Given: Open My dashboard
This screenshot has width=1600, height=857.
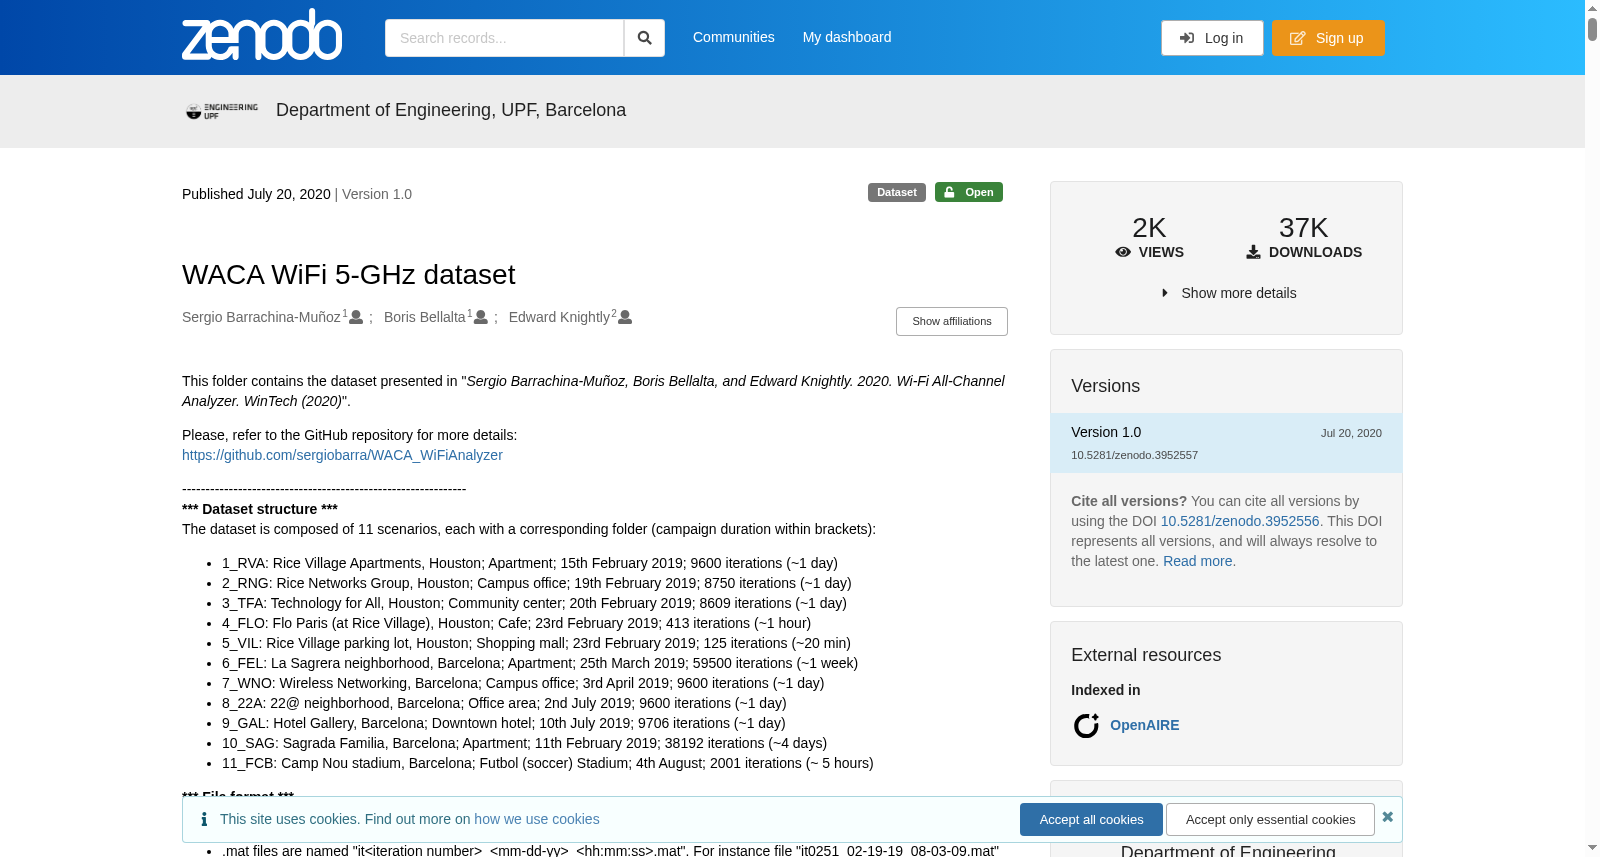Looking at the screenshot, I should click(x=847, y=37).
